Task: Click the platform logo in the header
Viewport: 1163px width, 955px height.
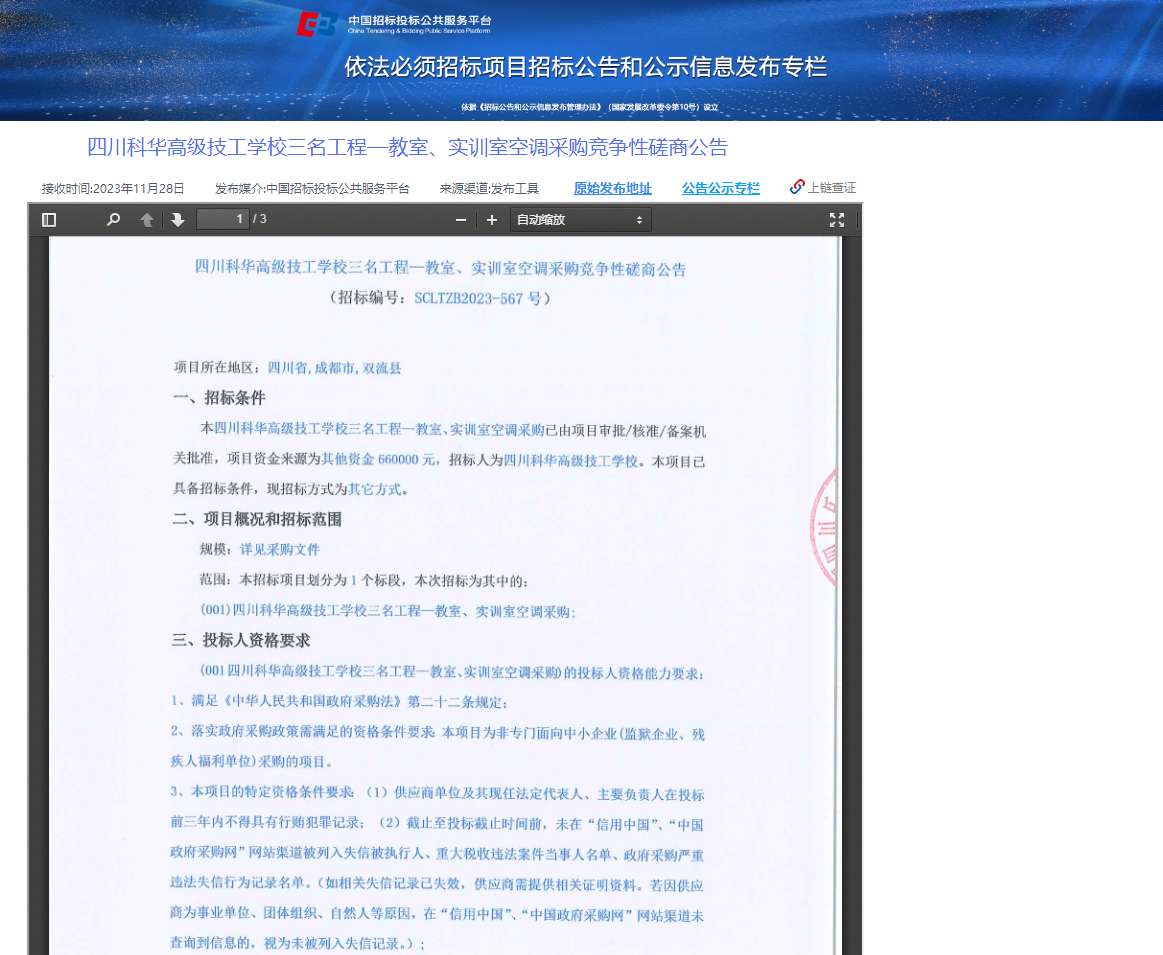Action: pos(317,24)
